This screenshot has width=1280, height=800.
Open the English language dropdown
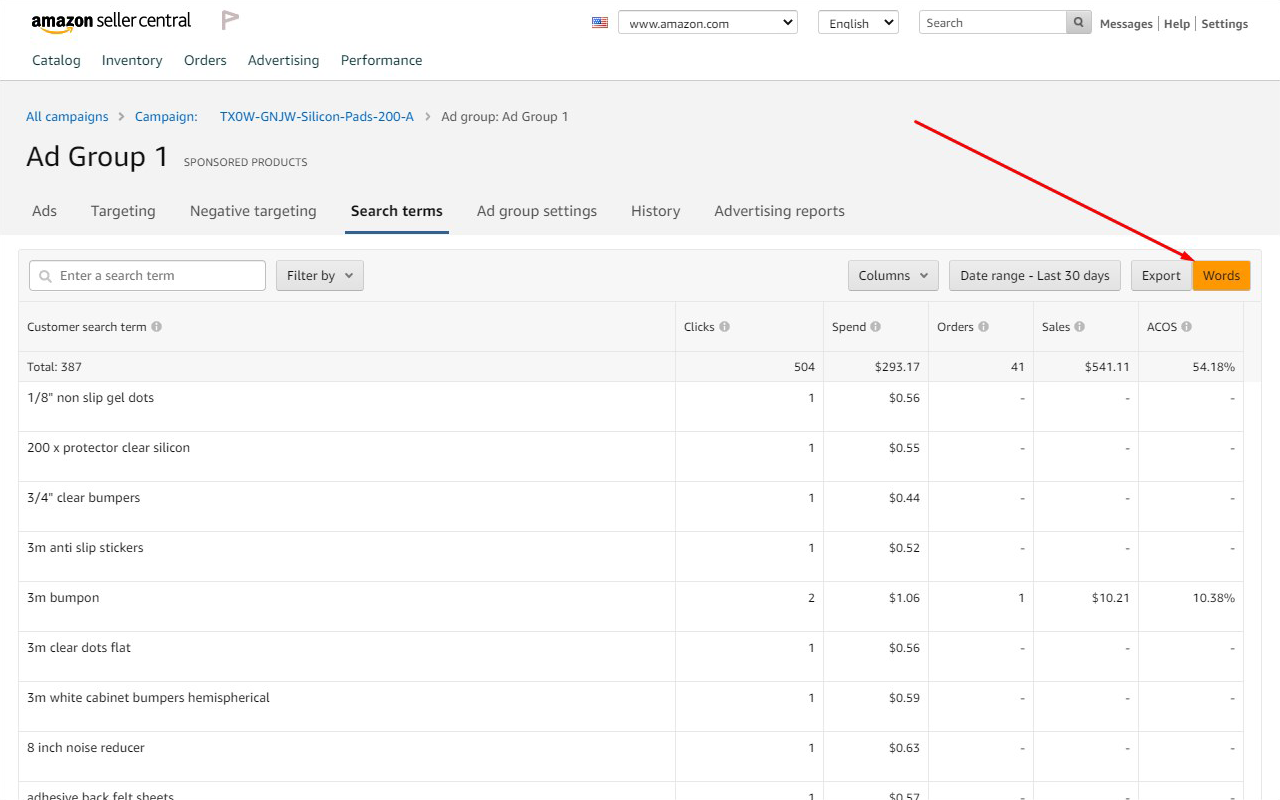click(x=858, y=22)
